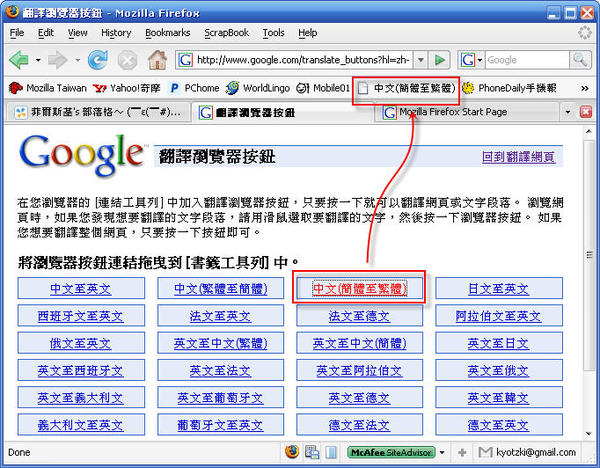Open the Mozilla Taiwan bookmark
This screenshot has width=600, height=468.
pyautogui.click(x=47, y=88)
